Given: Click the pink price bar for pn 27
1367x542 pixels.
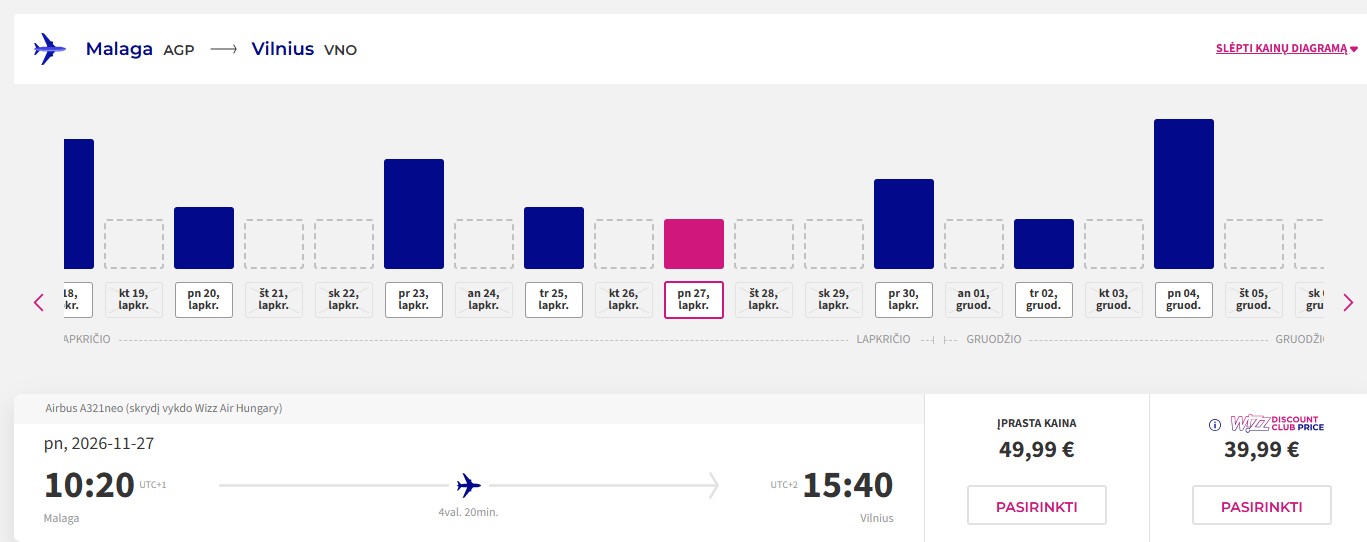Looking at the screenshot, I should [x=694, y=244].
